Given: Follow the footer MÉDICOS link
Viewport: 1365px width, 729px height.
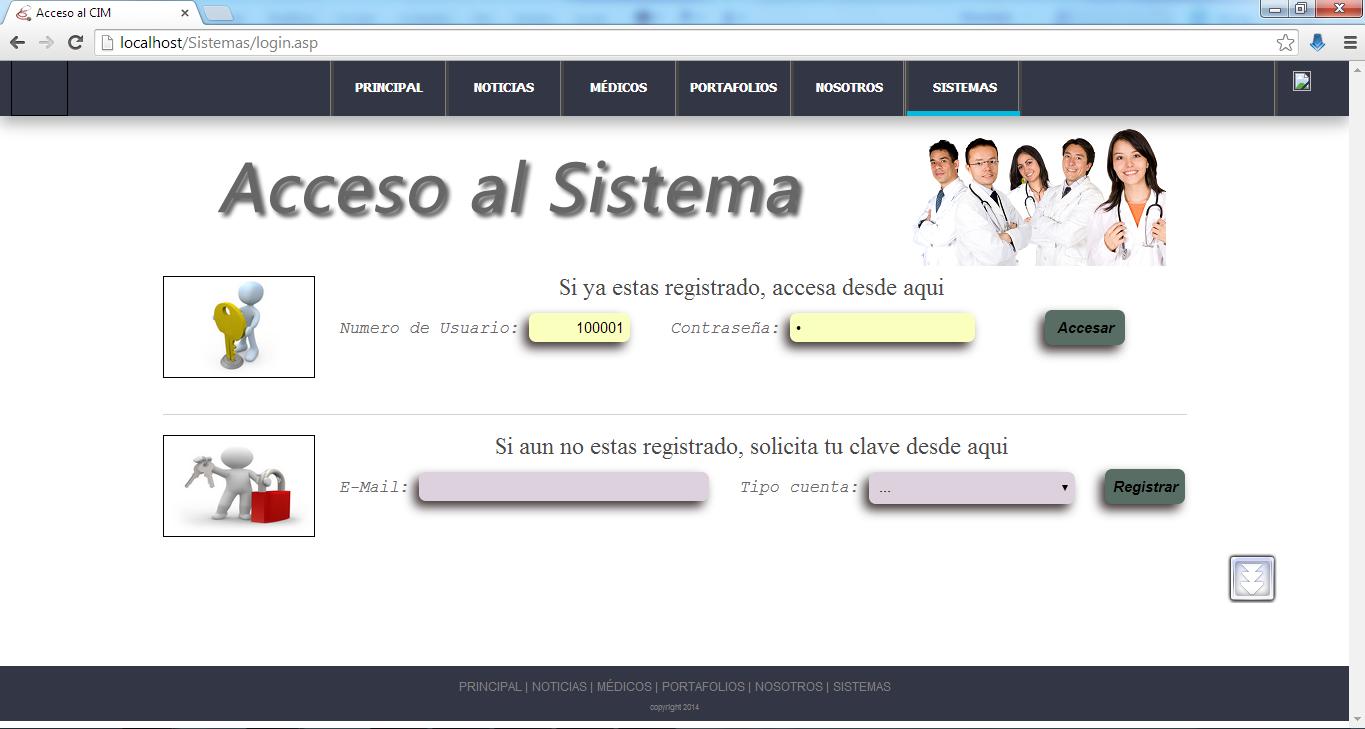Looking at the screenshot, I should tap(624, 687).
